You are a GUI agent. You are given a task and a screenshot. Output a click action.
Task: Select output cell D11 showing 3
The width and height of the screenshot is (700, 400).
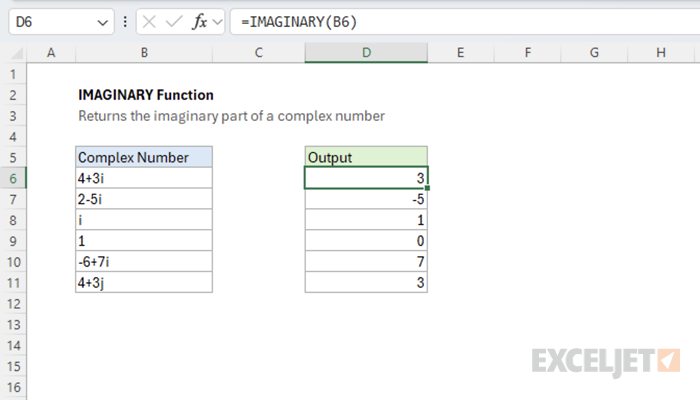[x=366, y=283]
